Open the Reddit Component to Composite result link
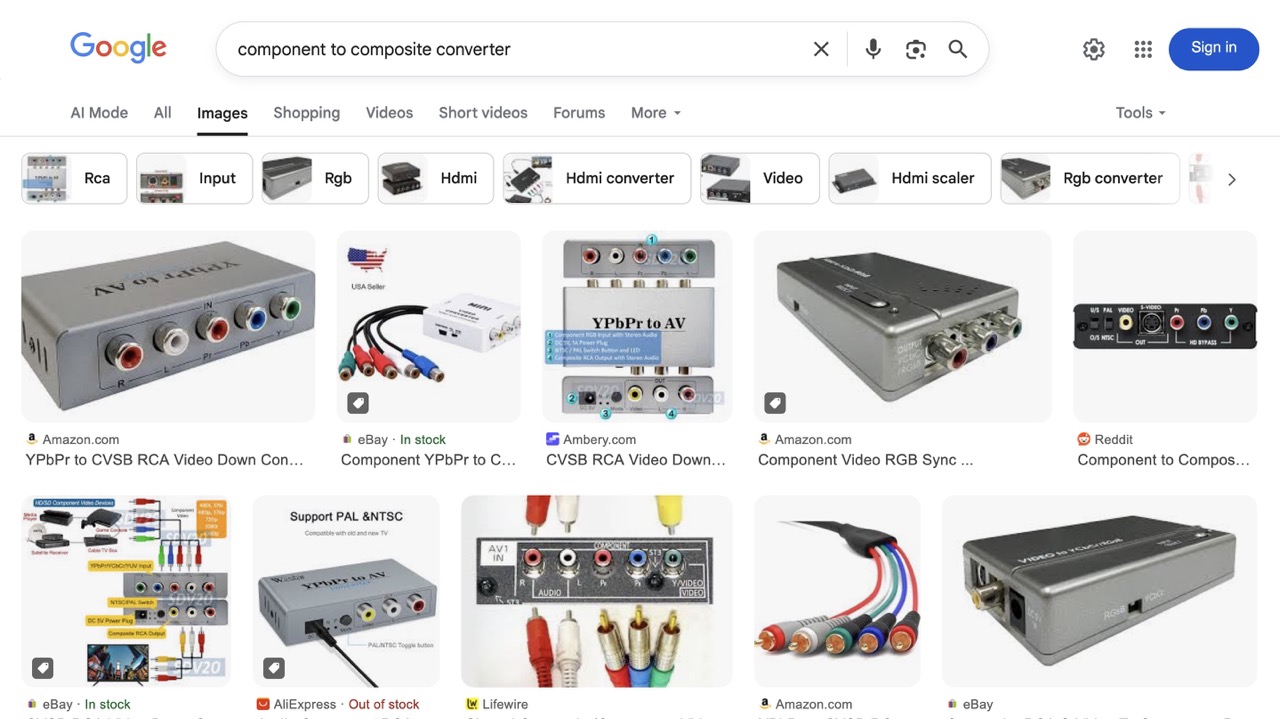Screen dimensions: 1280x719 pyautogui.click(x=1163, y=460)
